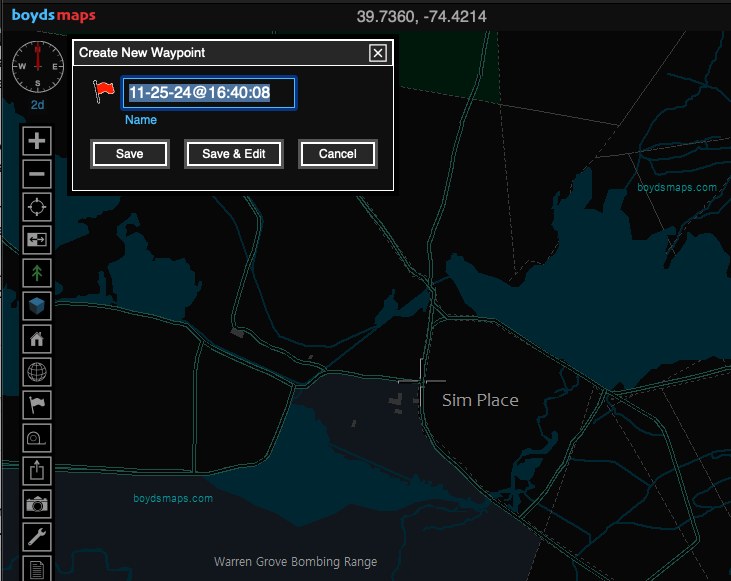Screen dimensions: 731x581
Task: Open the tape measure tool
Action: coord(37,438)
